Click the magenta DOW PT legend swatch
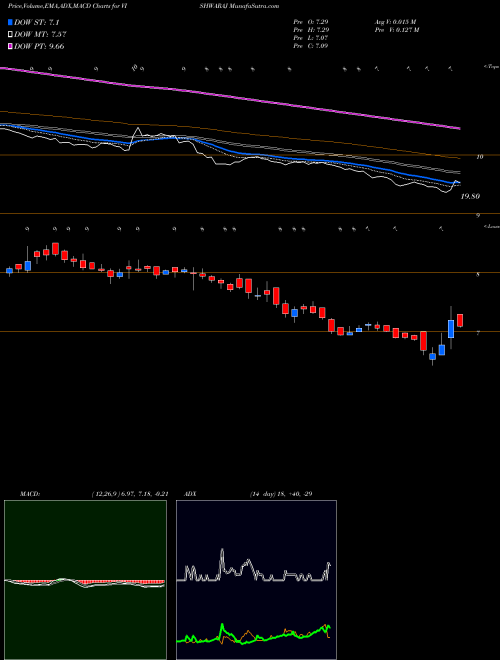500x660 pixels. click(10, 46)
